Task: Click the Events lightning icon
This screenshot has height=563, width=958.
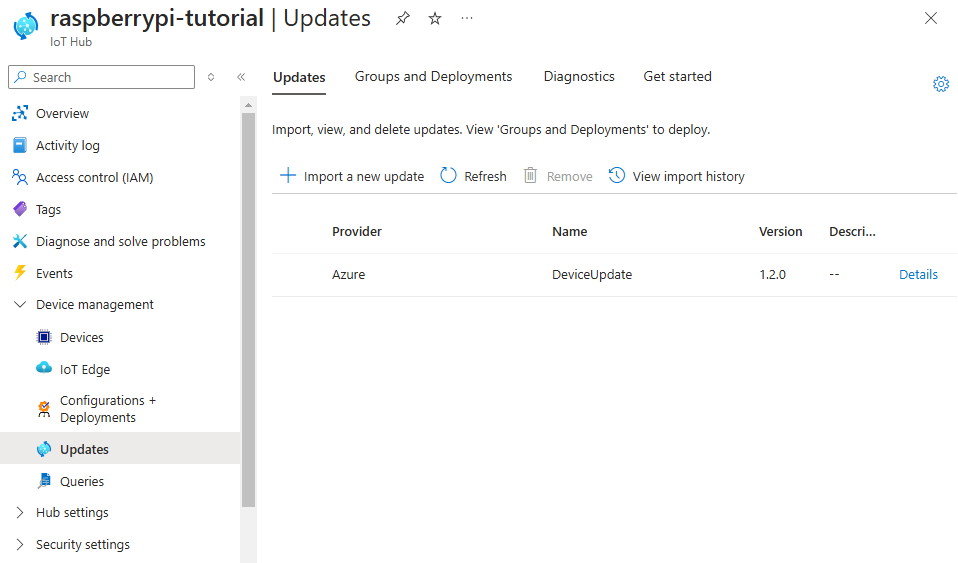Action: pos(20,273)
